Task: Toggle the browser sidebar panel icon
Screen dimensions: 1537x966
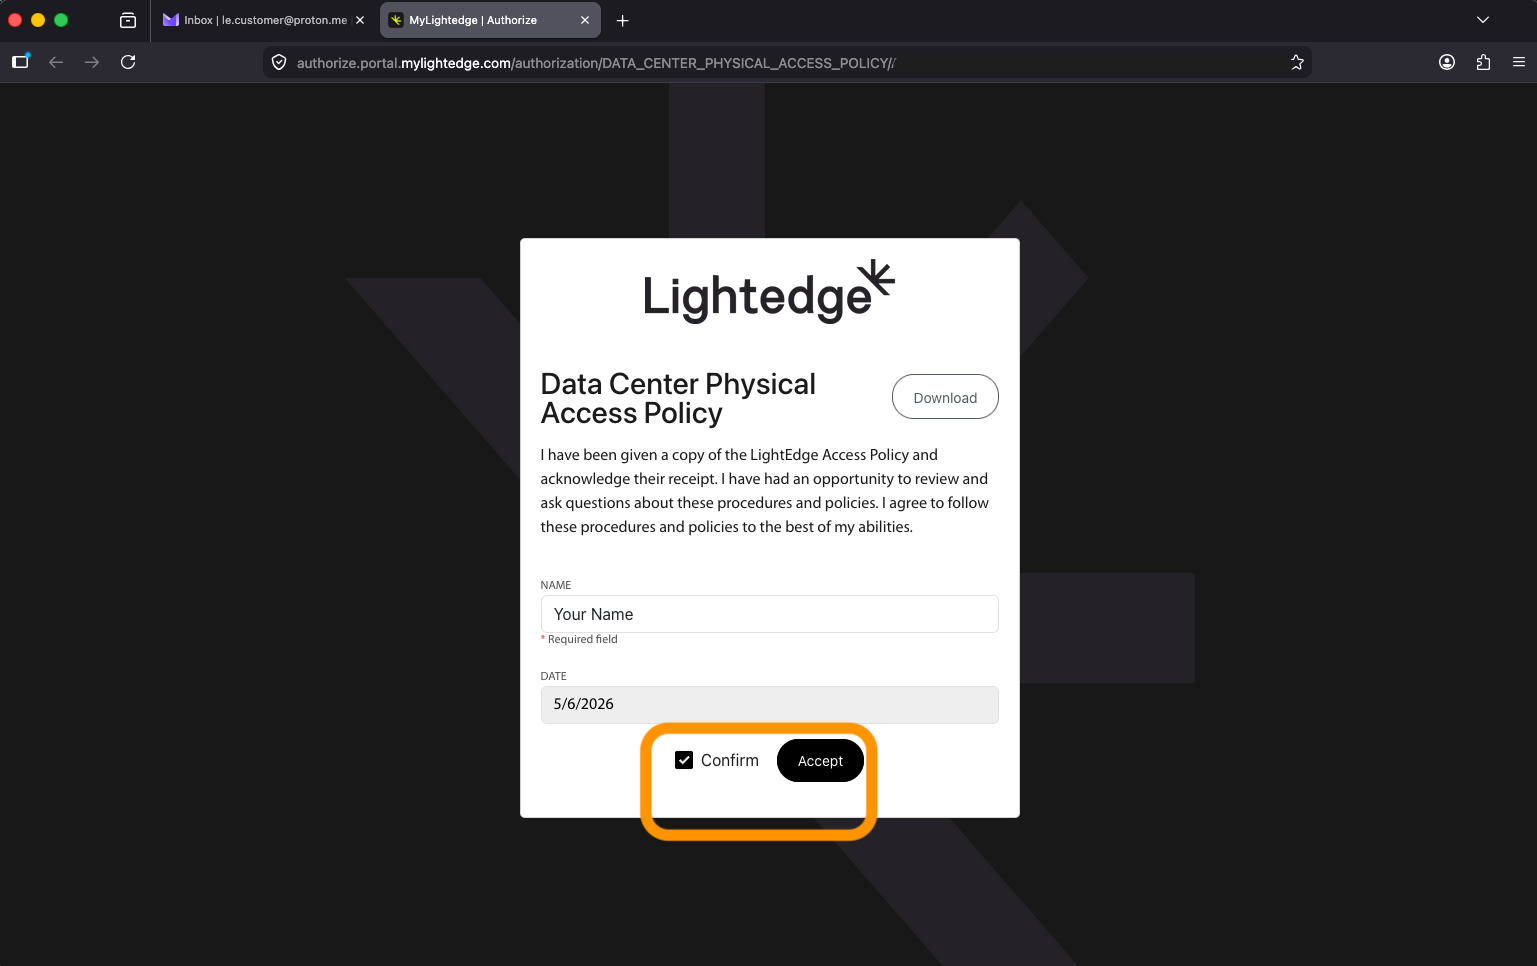Action: pos(20,62)
